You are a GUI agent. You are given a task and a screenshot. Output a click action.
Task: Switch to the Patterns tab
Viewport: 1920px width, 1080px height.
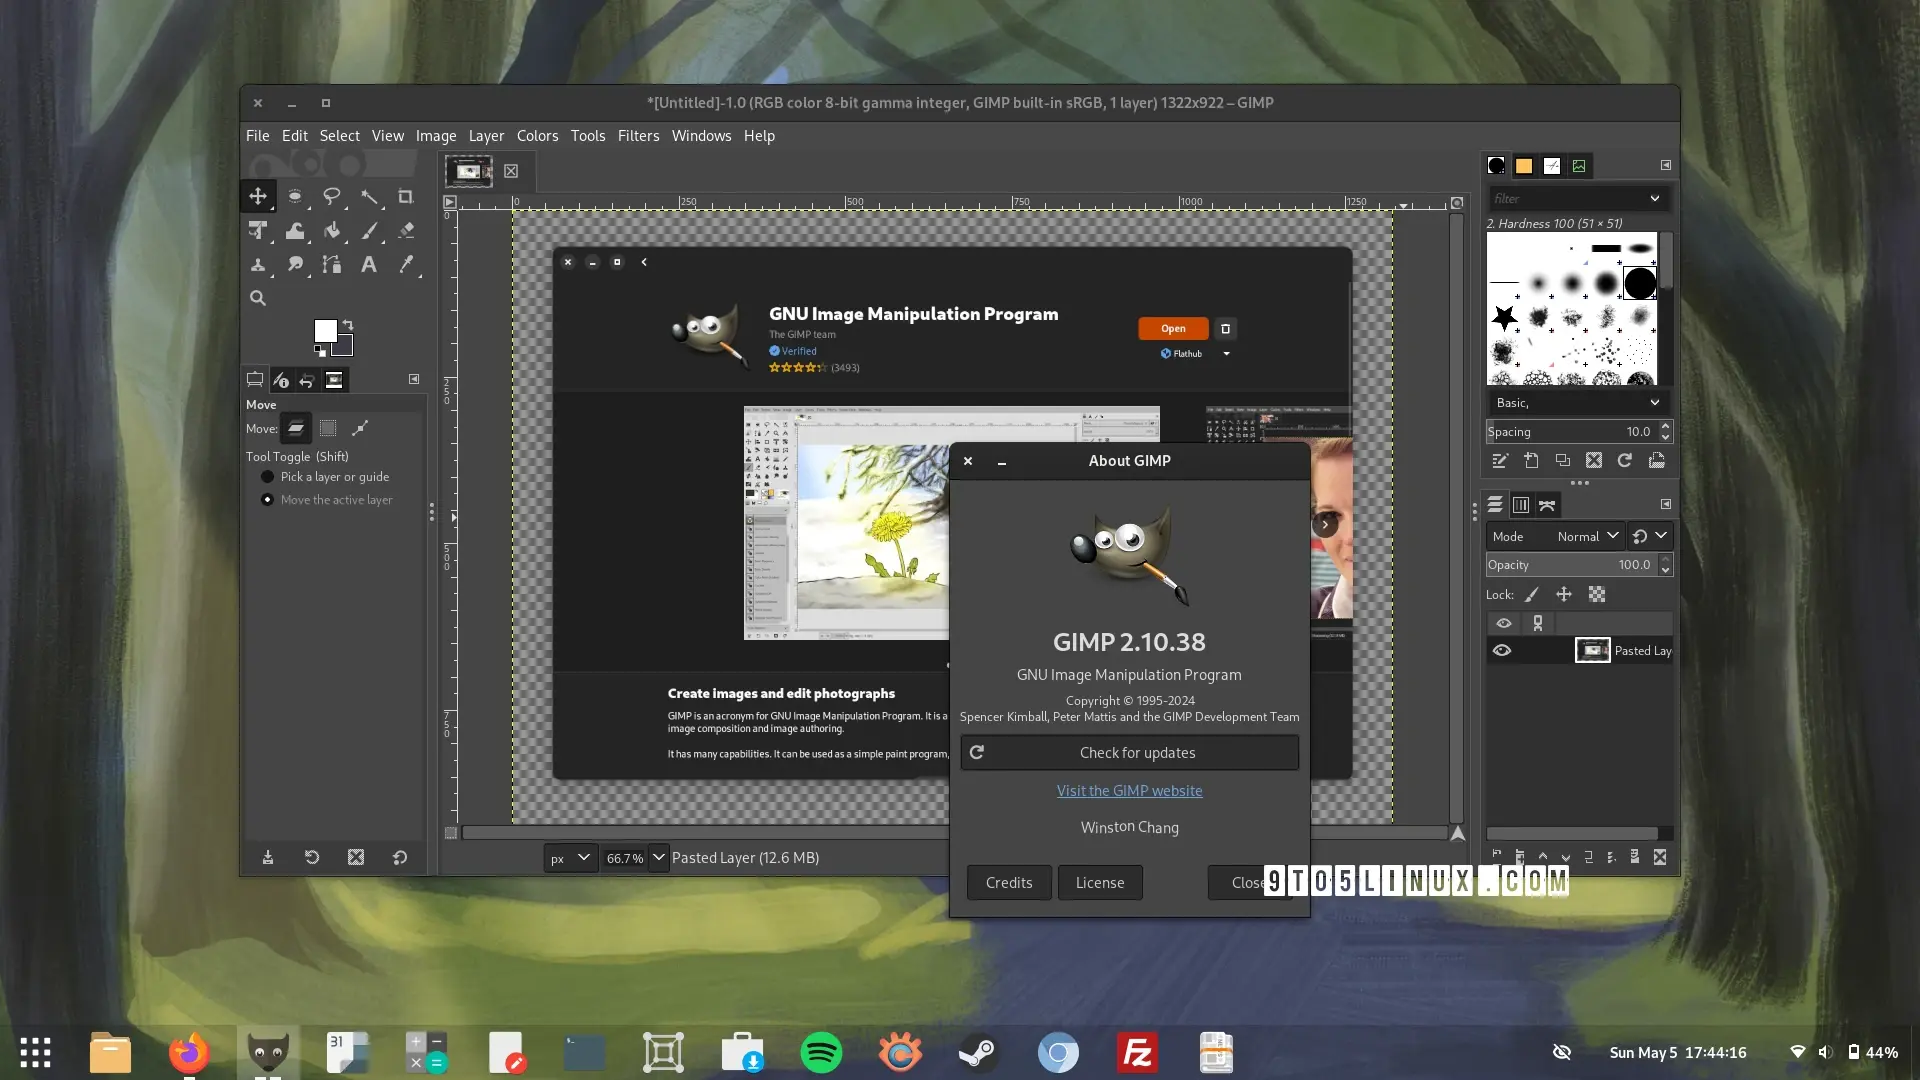click(1524, 166)
